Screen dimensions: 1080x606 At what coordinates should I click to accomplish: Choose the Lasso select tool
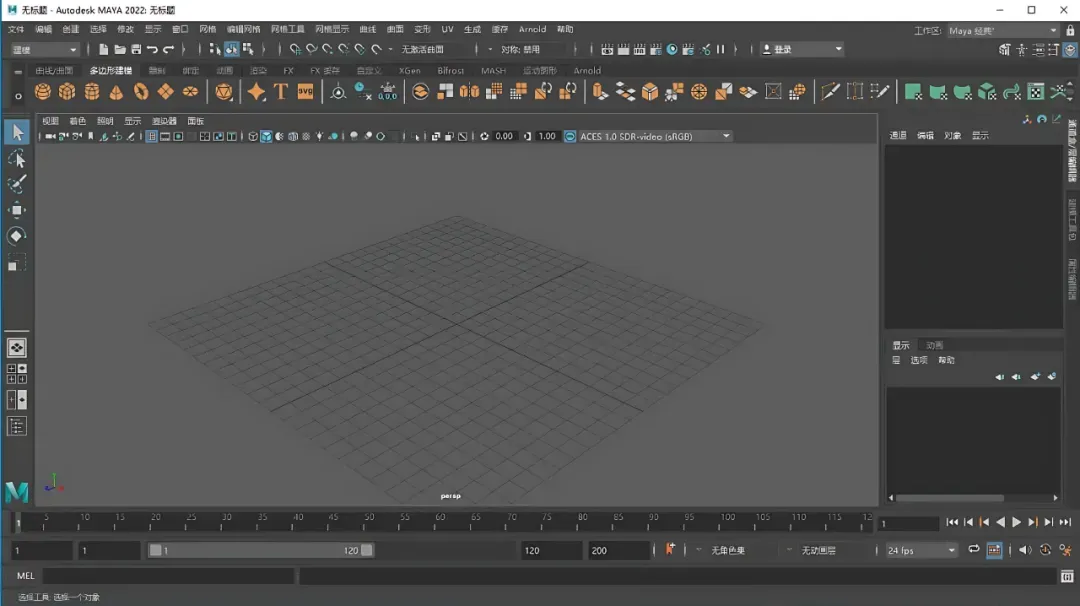[x=17, y=159]
